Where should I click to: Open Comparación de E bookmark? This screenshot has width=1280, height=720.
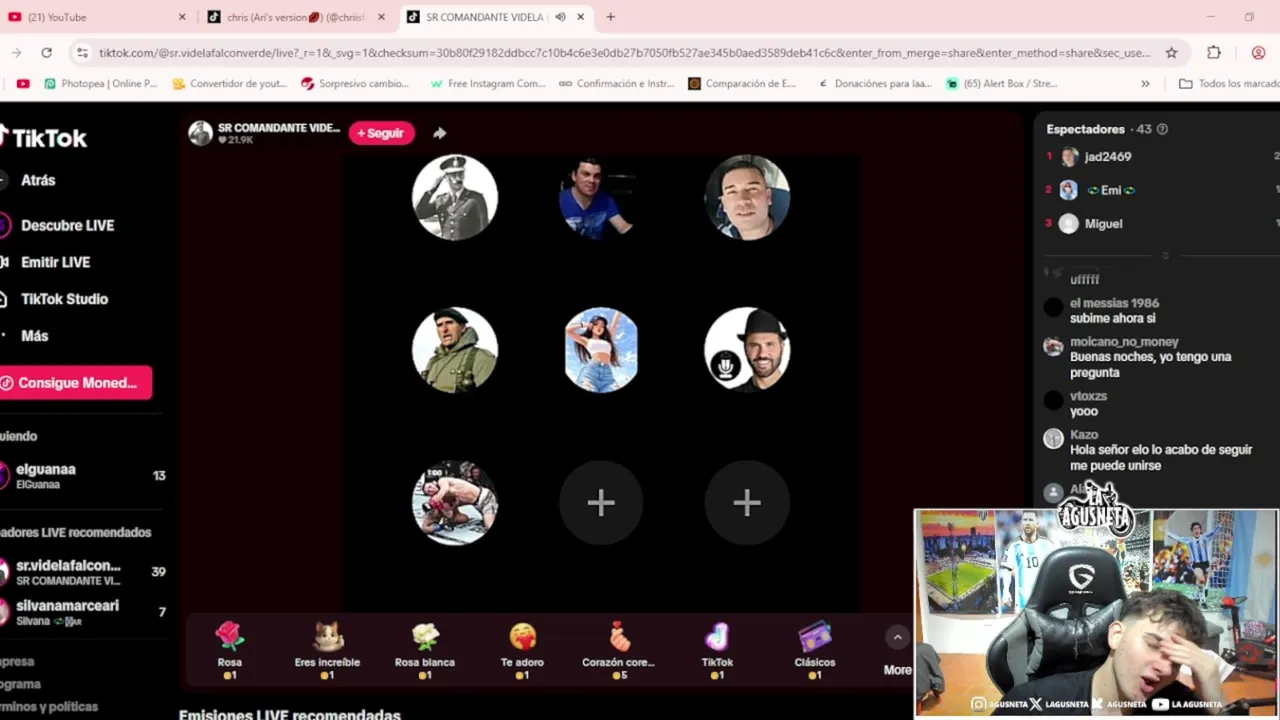pos(742,84)
